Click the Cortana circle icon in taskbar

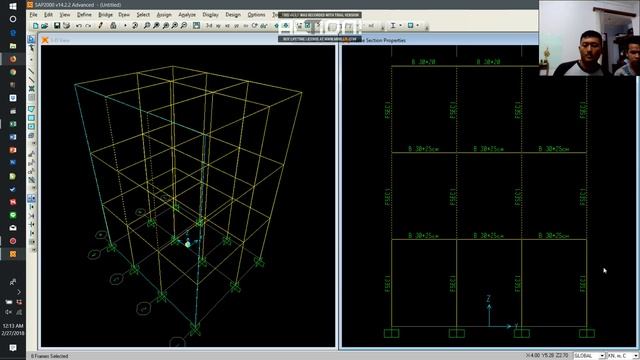(x=13, y=19)
